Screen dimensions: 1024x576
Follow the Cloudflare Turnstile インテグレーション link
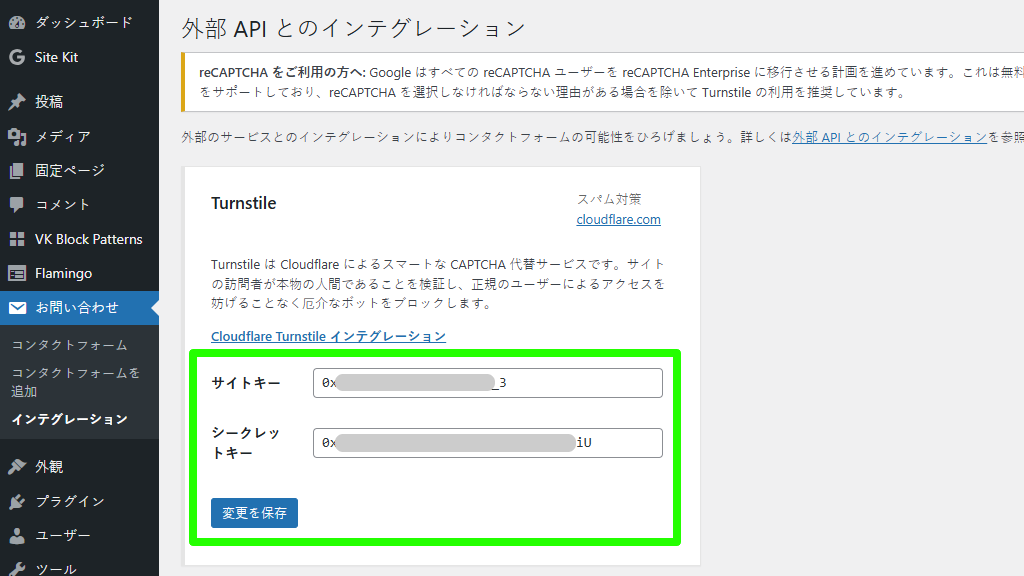pyautogui.click(x=328, y=336)
